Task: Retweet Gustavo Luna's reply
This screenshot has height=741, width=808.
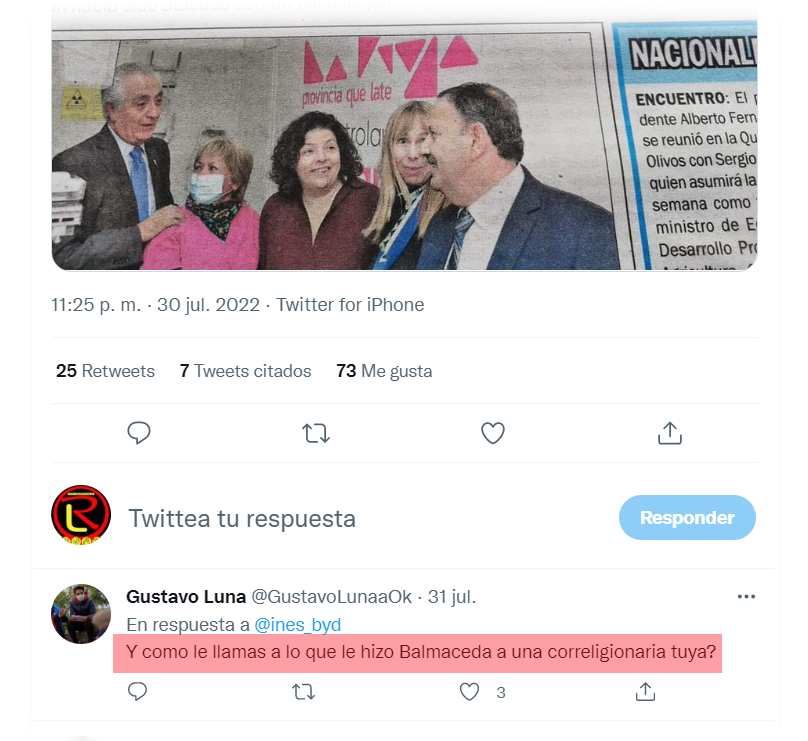Action: click(x=304, y=692)
